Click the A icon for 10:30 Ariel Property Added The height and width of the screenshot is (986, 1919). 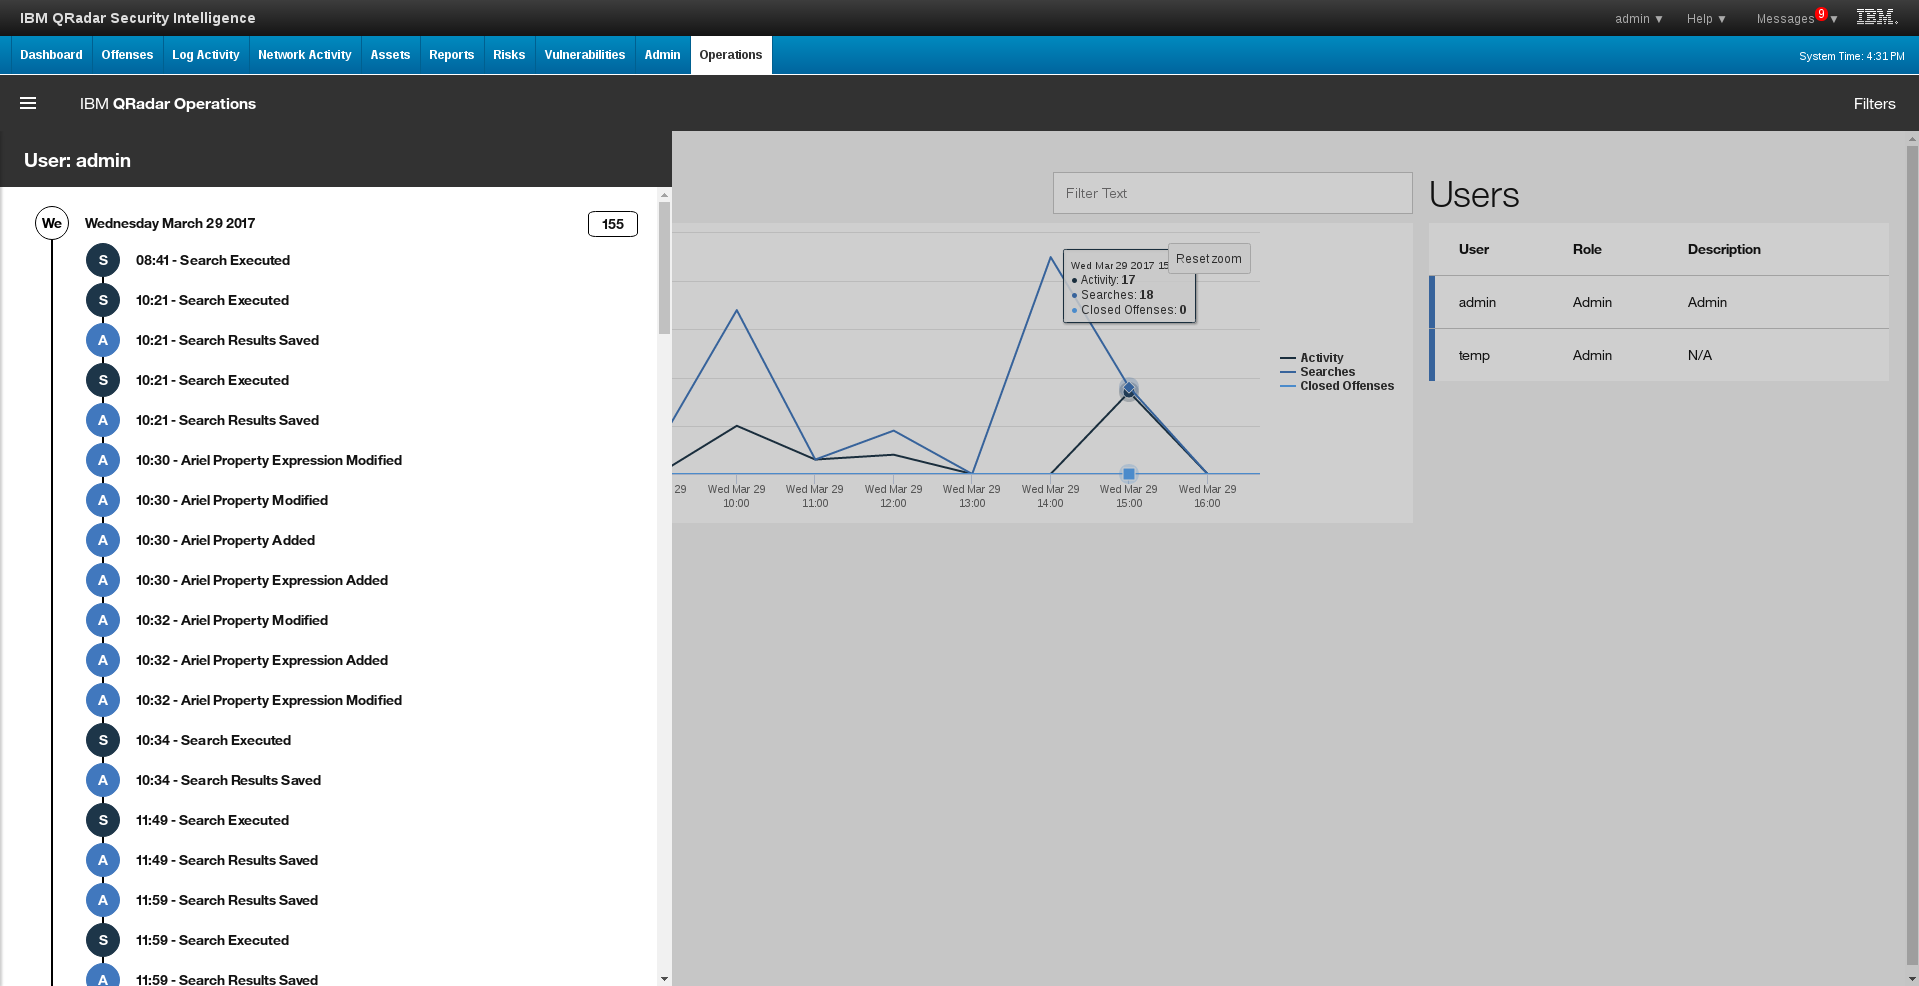coord(103,540)
